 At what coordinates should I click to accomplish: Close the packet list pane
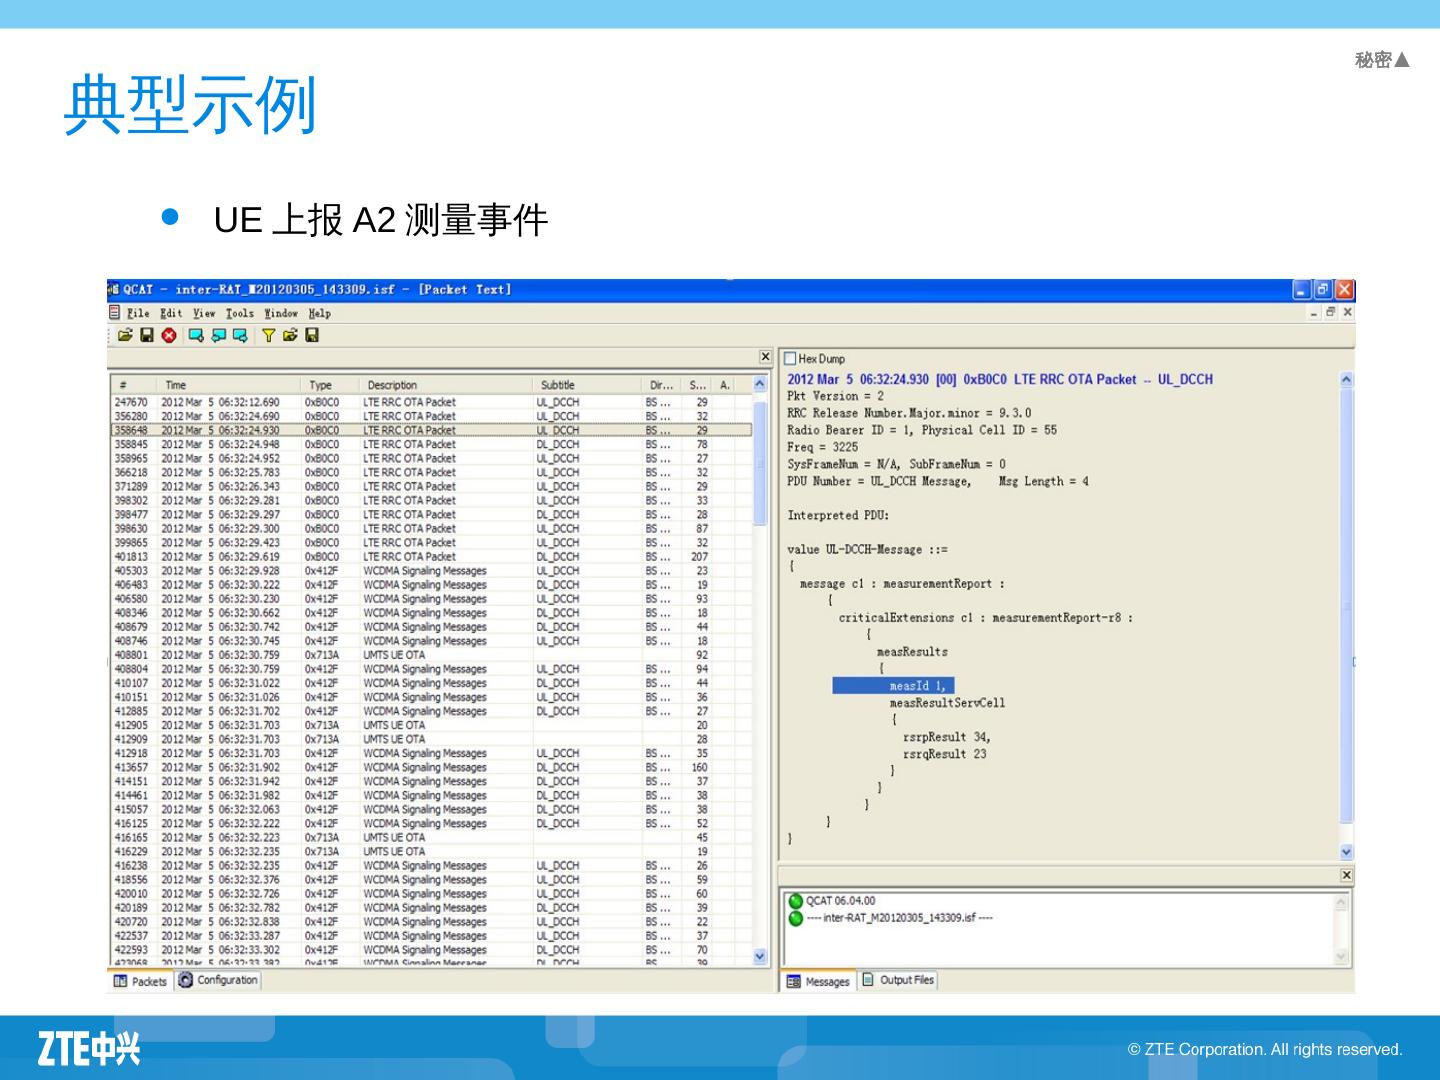pyautogui.click(x=765, y=357)
